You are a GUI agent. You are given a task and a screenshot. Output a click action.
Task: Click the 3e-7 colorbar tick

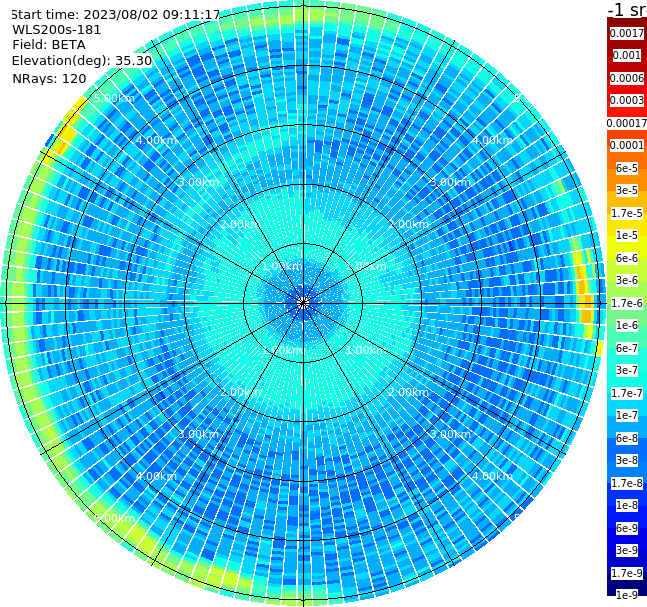(x=627, y=370)
